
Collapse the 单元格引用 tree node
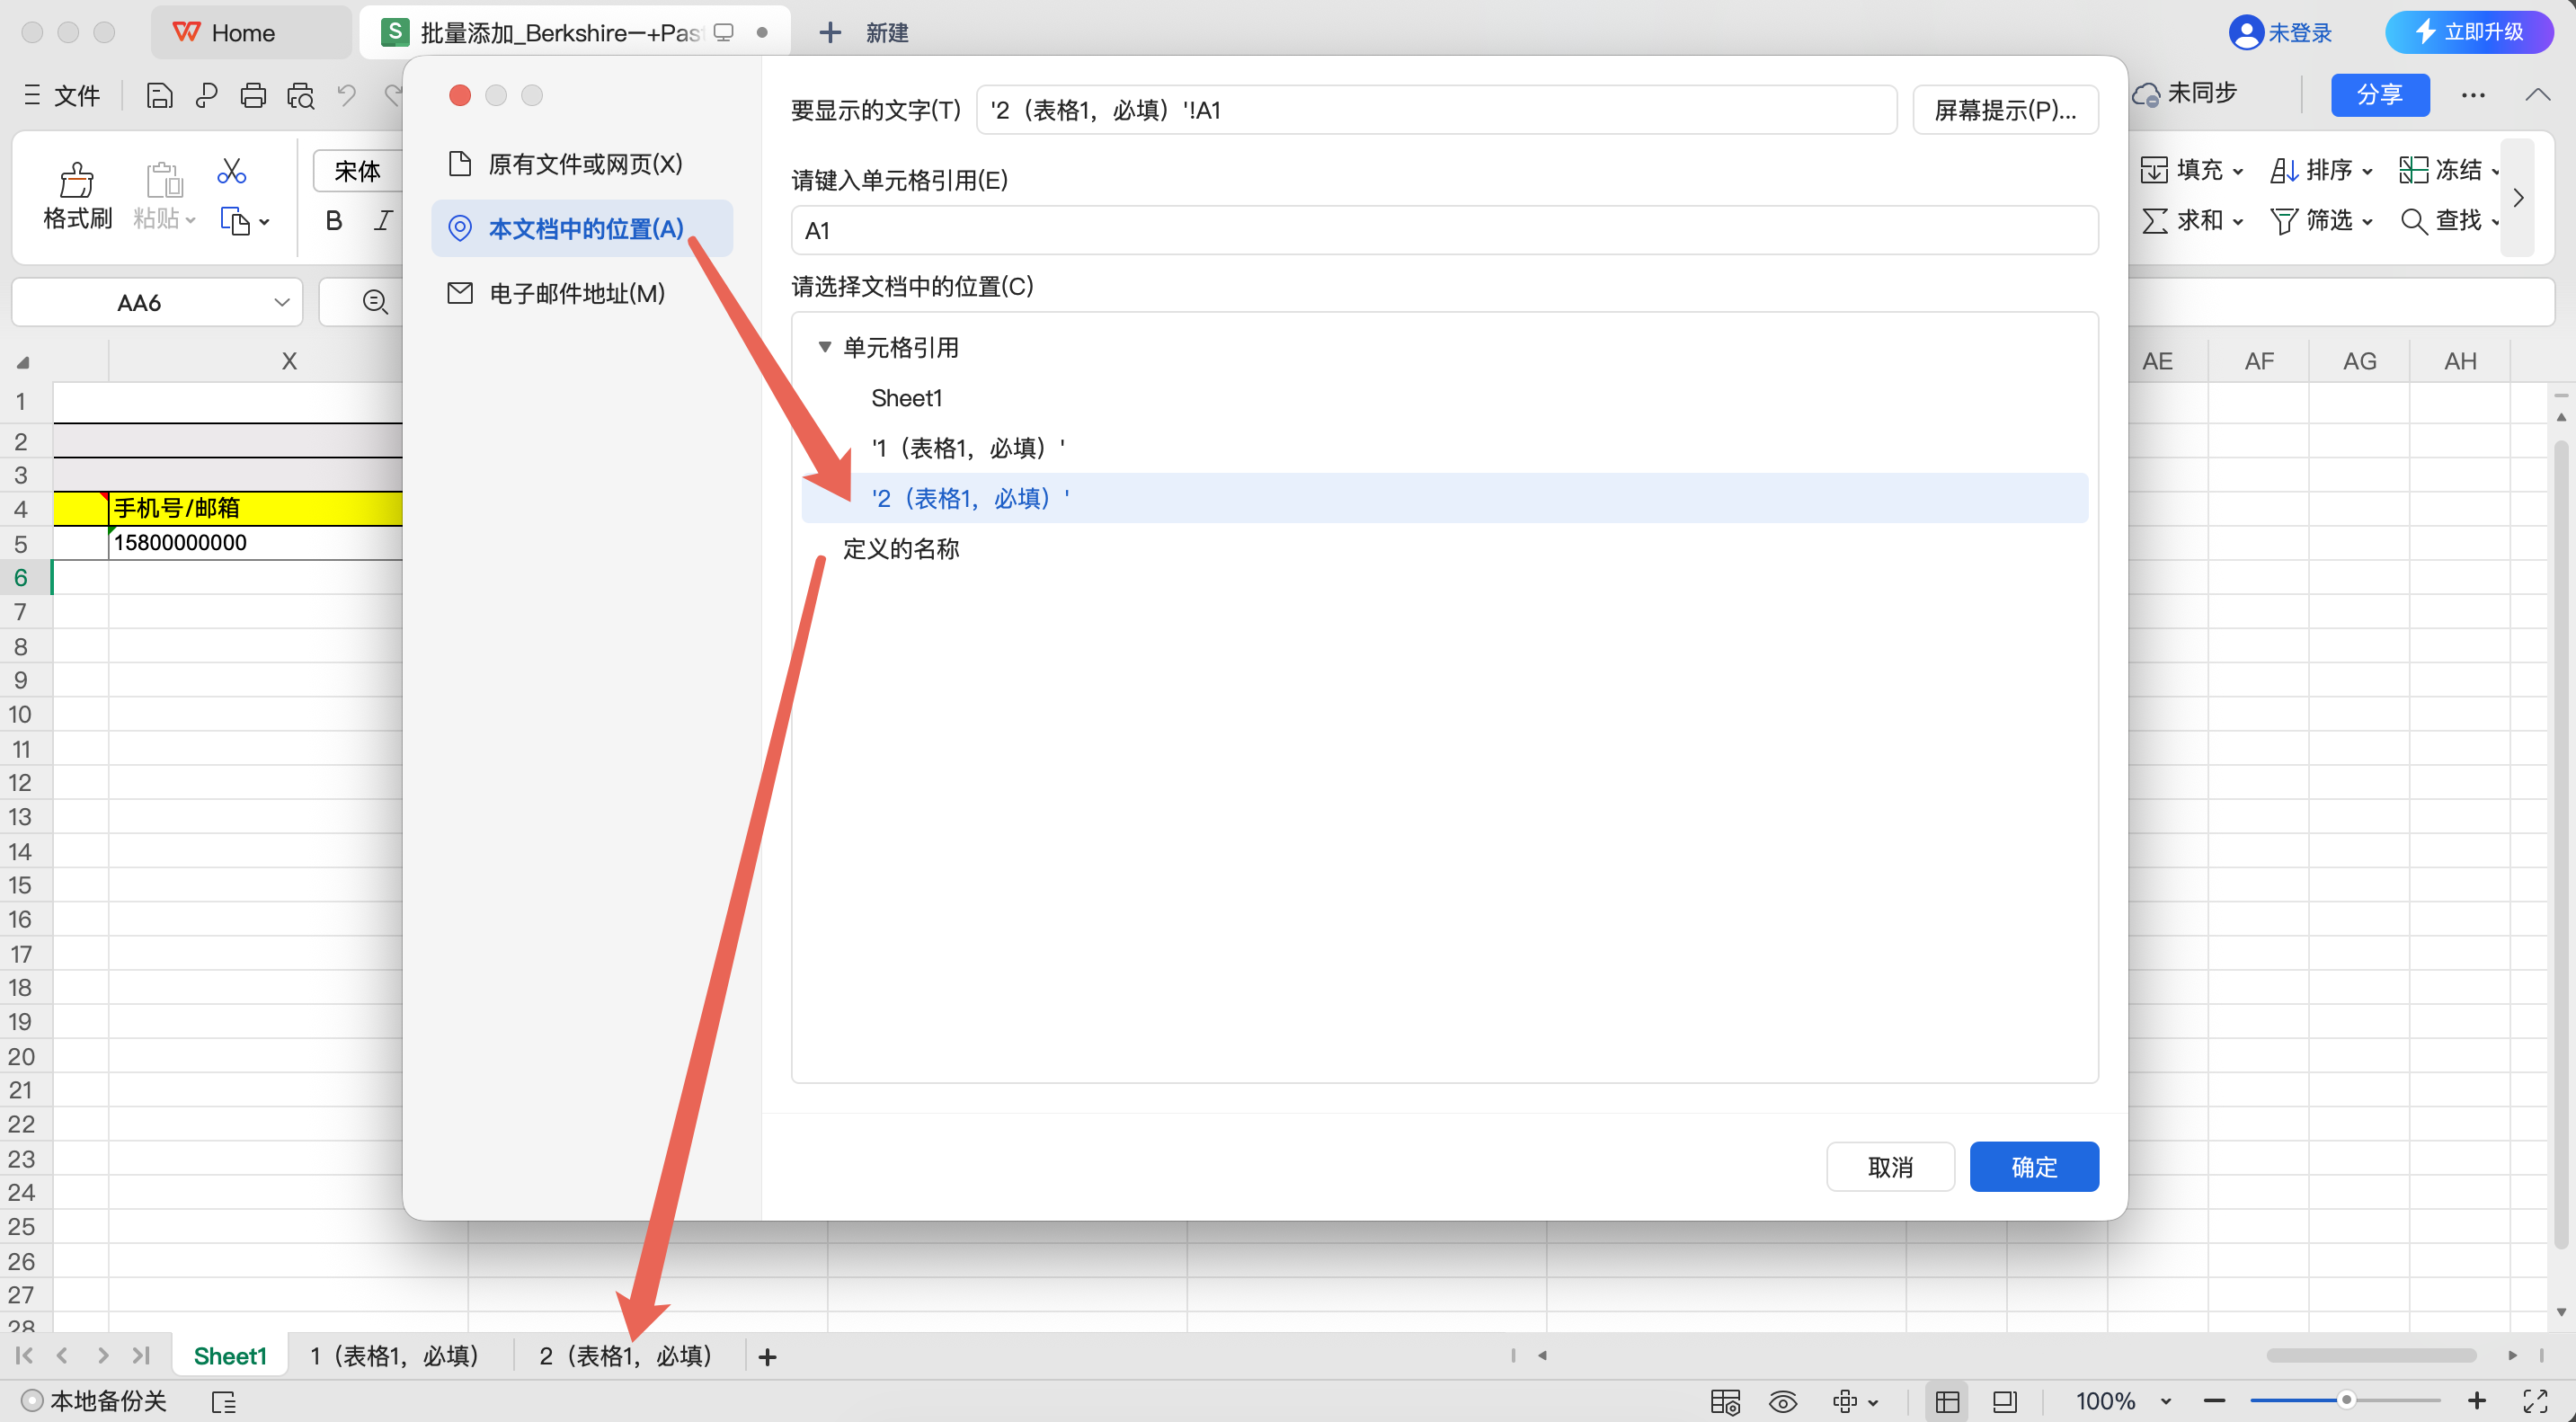coord(825,347)
